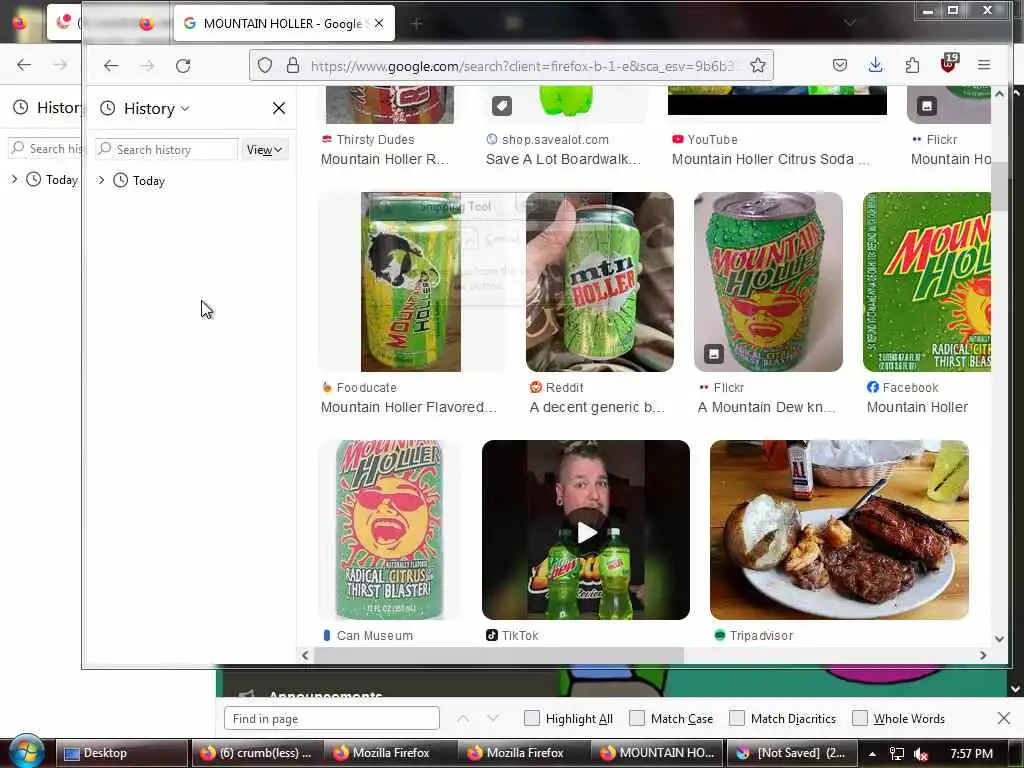Screen dimensions: 1024x768
Task: Open the list all tabs chevron
Action: click(850, 24)
